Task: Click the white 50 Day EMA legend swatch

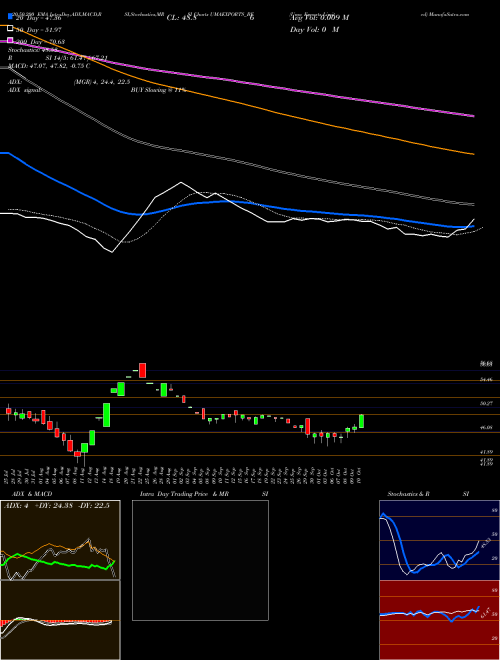Action: click(x=11, y=29)
